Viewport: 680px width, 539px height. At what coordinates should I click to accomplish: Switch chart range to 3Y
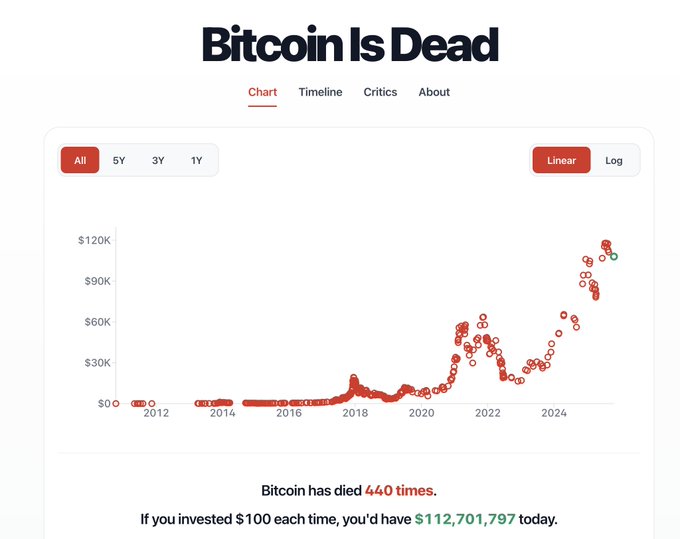pyautogui.click(x=158, y=160)
